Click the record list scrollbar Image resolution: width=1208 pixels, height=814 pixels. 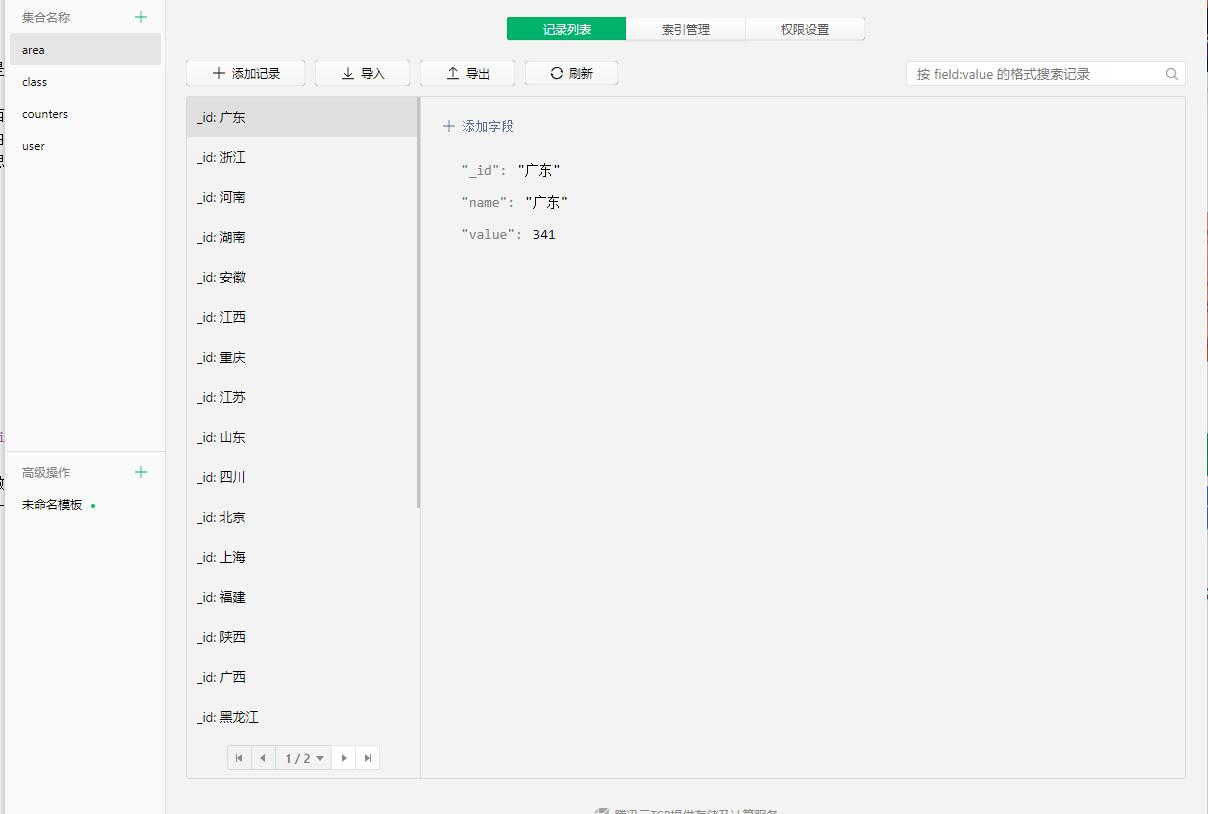(x=418, y=302)
